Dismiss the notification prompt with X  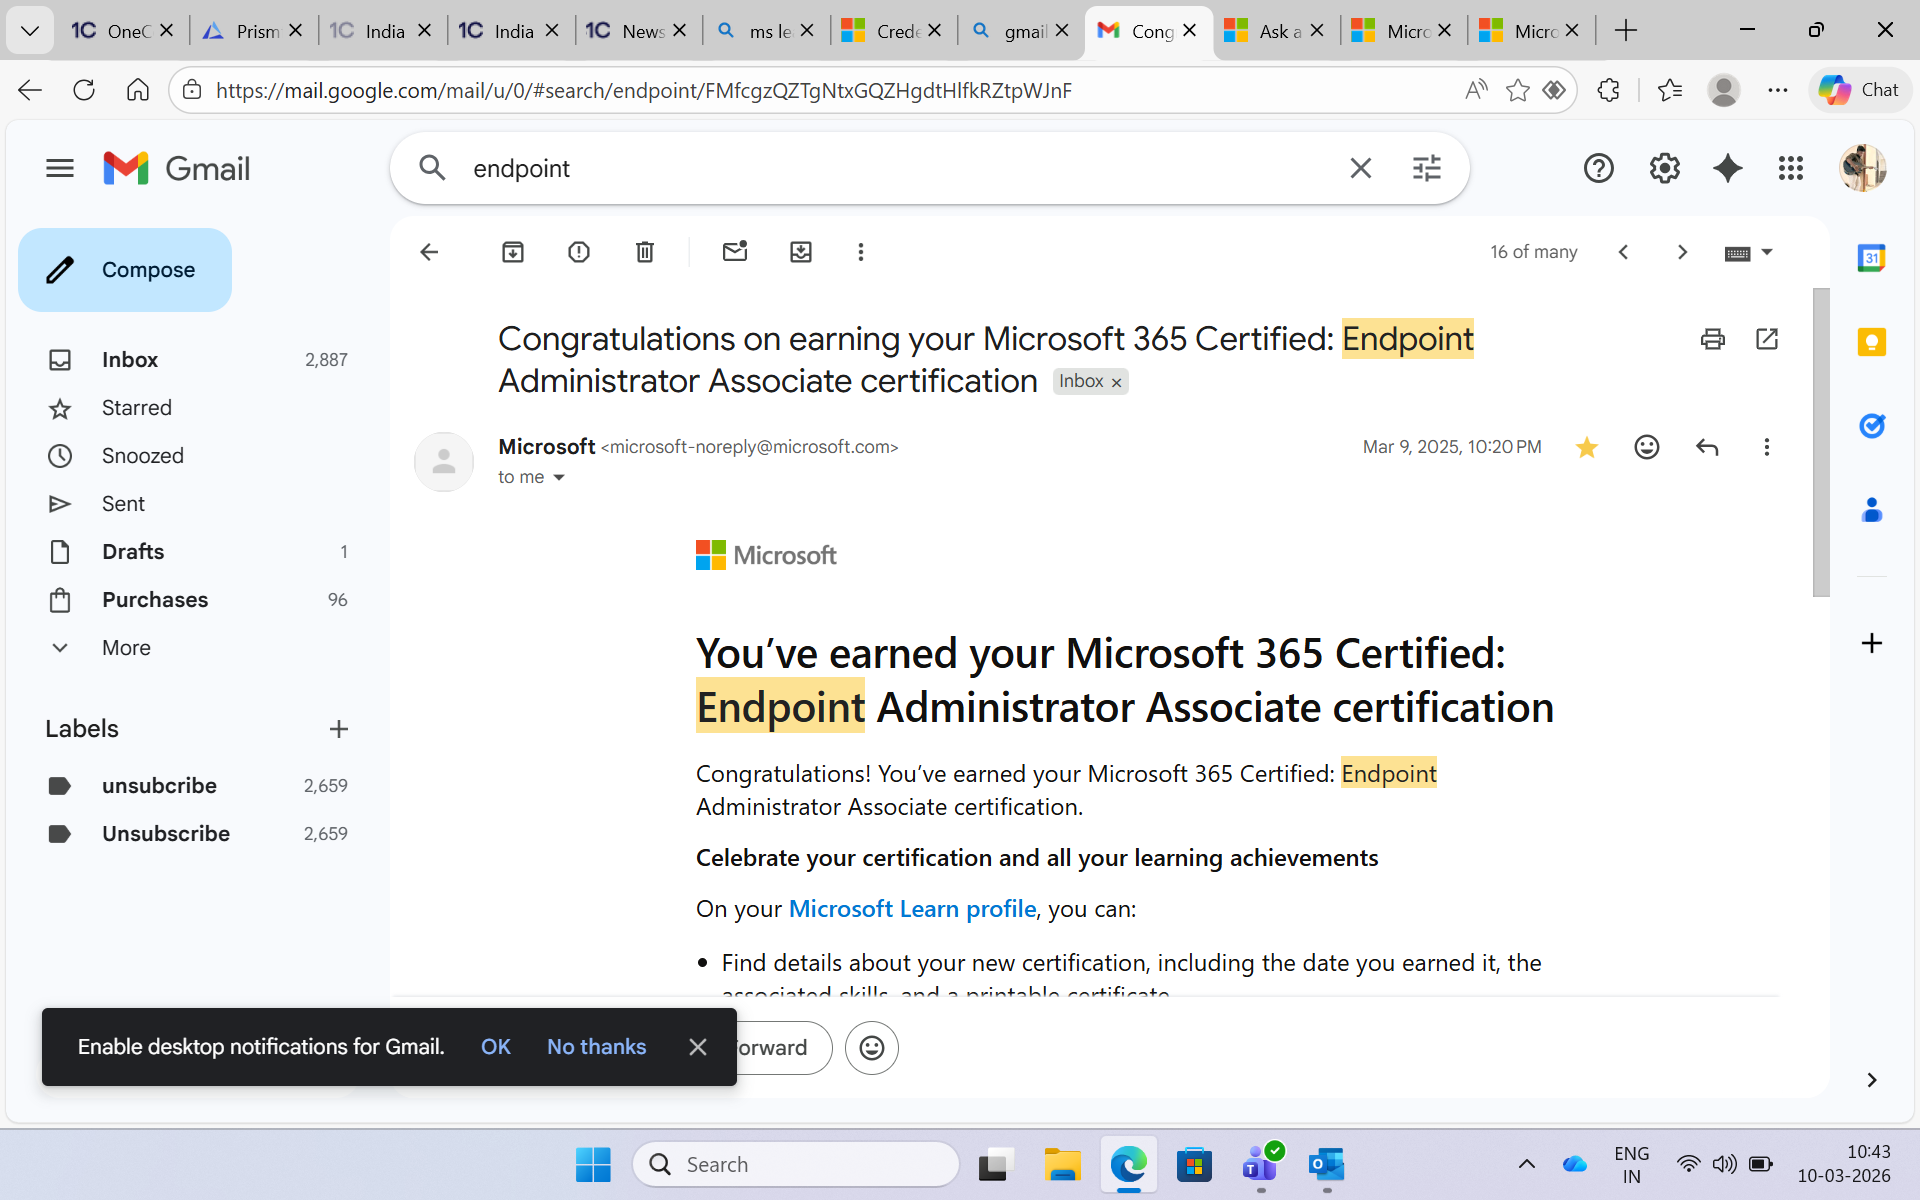tap(698, 1047)
